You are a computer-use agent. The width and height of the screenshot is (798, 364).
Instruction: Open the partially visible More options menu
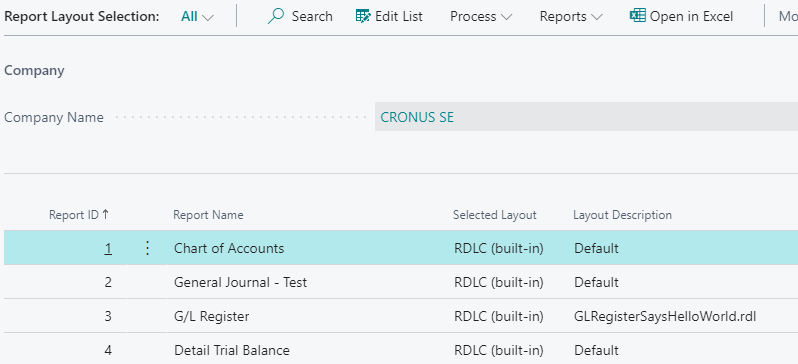(788, 16)
